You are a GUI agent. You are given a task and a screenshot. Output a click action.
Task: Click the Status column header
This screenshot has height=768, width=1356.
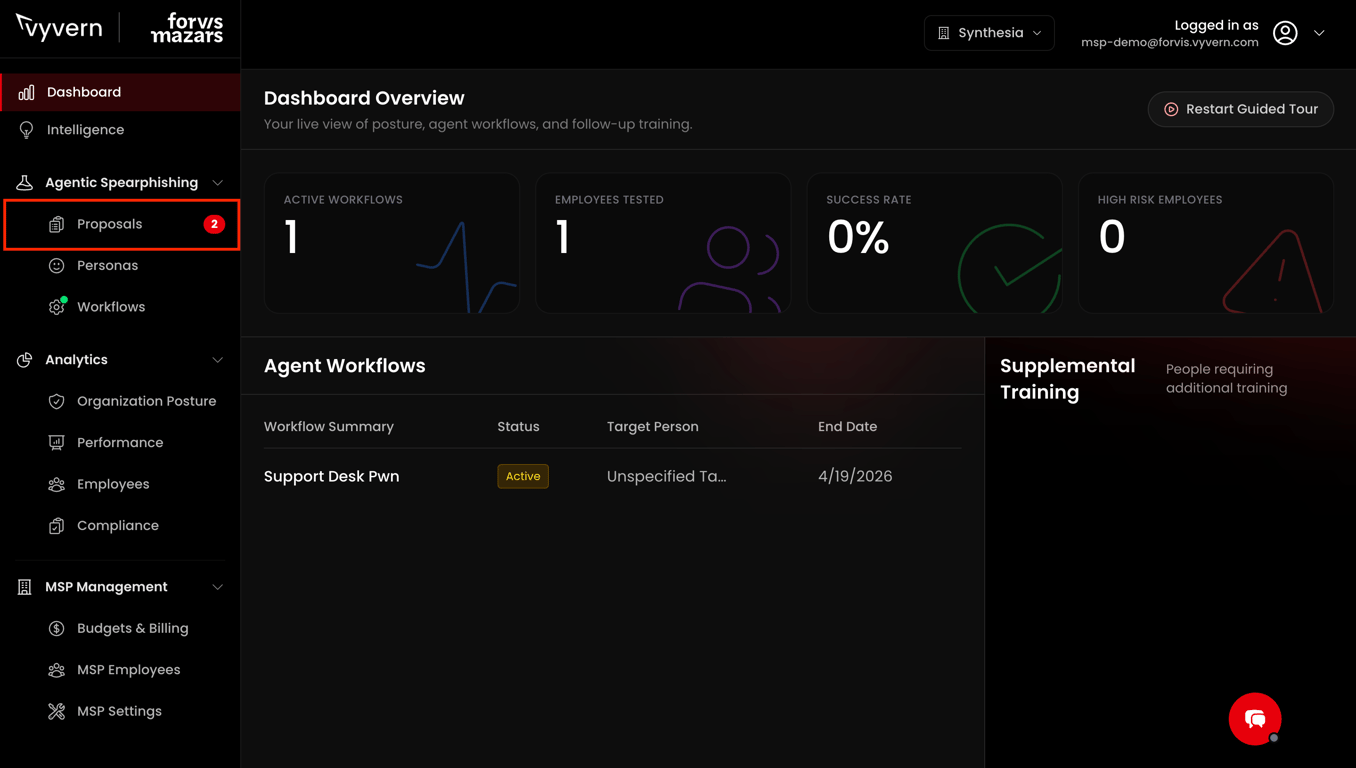(518, 427)
